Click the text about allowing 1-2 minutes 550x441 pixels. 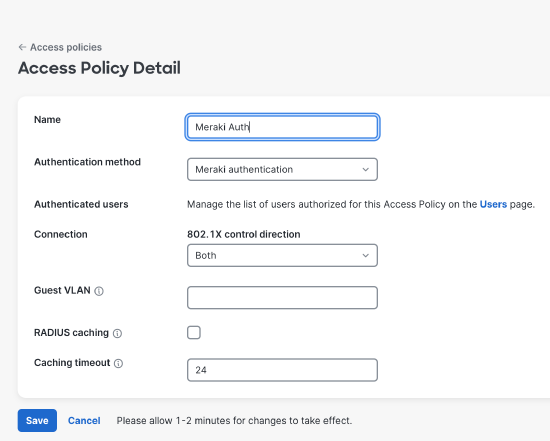pos(234,420)
